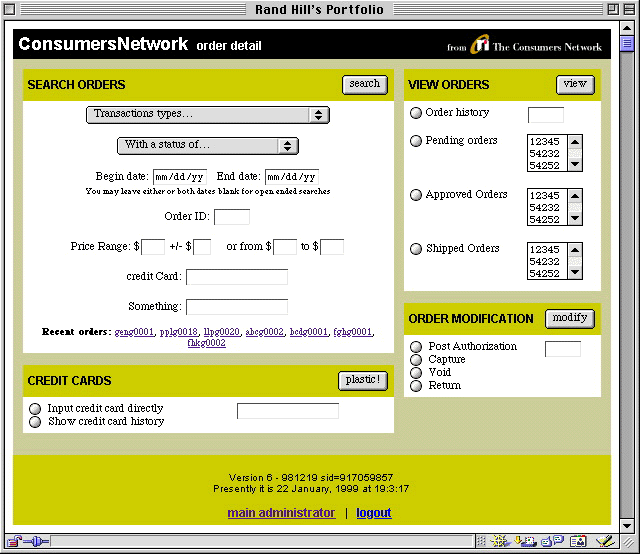The image size is (640, 554).
Task: Click Approved Orders list down arrow
Action: (x=575, y=218)
